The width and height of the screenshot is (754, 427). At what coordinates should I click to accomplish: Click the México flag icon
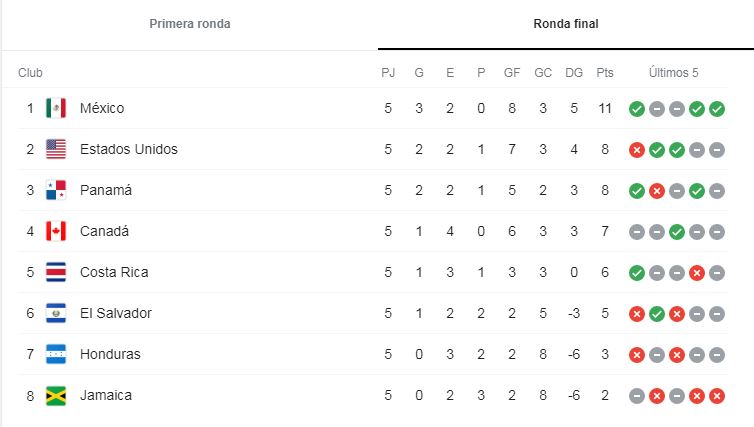click(x=56, y=108)
